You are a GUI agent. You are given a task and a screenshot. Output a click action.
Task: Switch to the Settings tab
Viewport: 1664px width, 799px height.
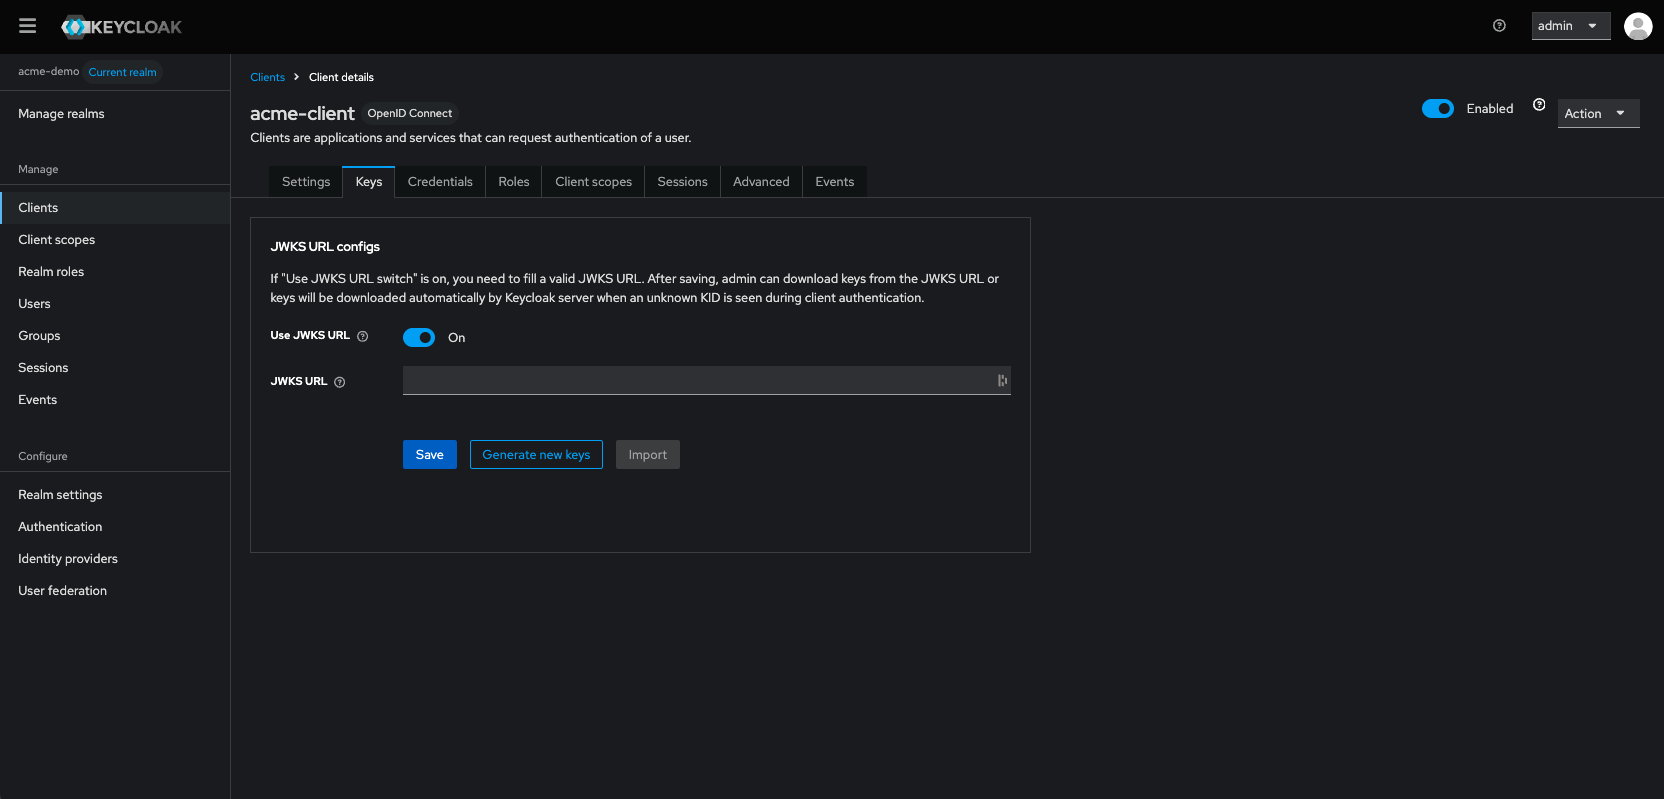306,182
